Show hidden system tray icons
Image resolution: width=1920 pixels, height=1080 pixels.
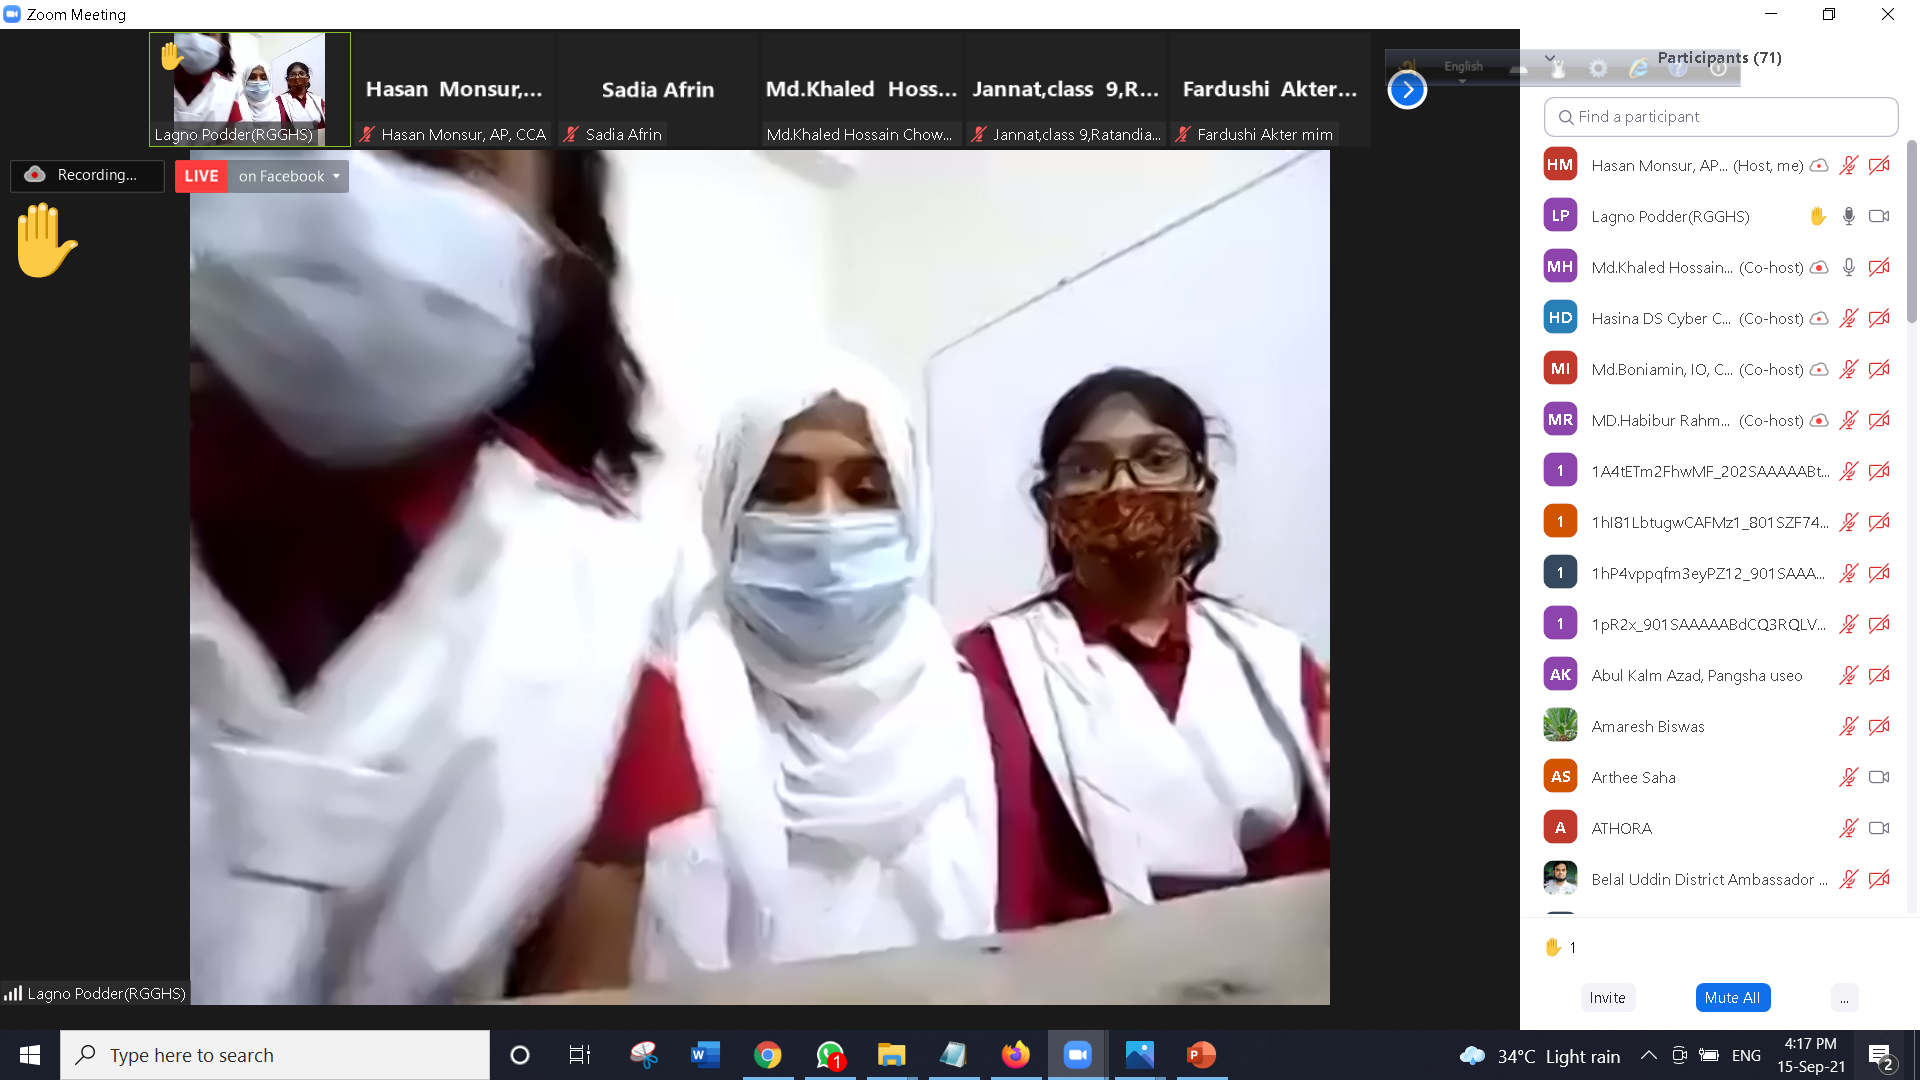pyautogui.click(x=1649, y=1055)
